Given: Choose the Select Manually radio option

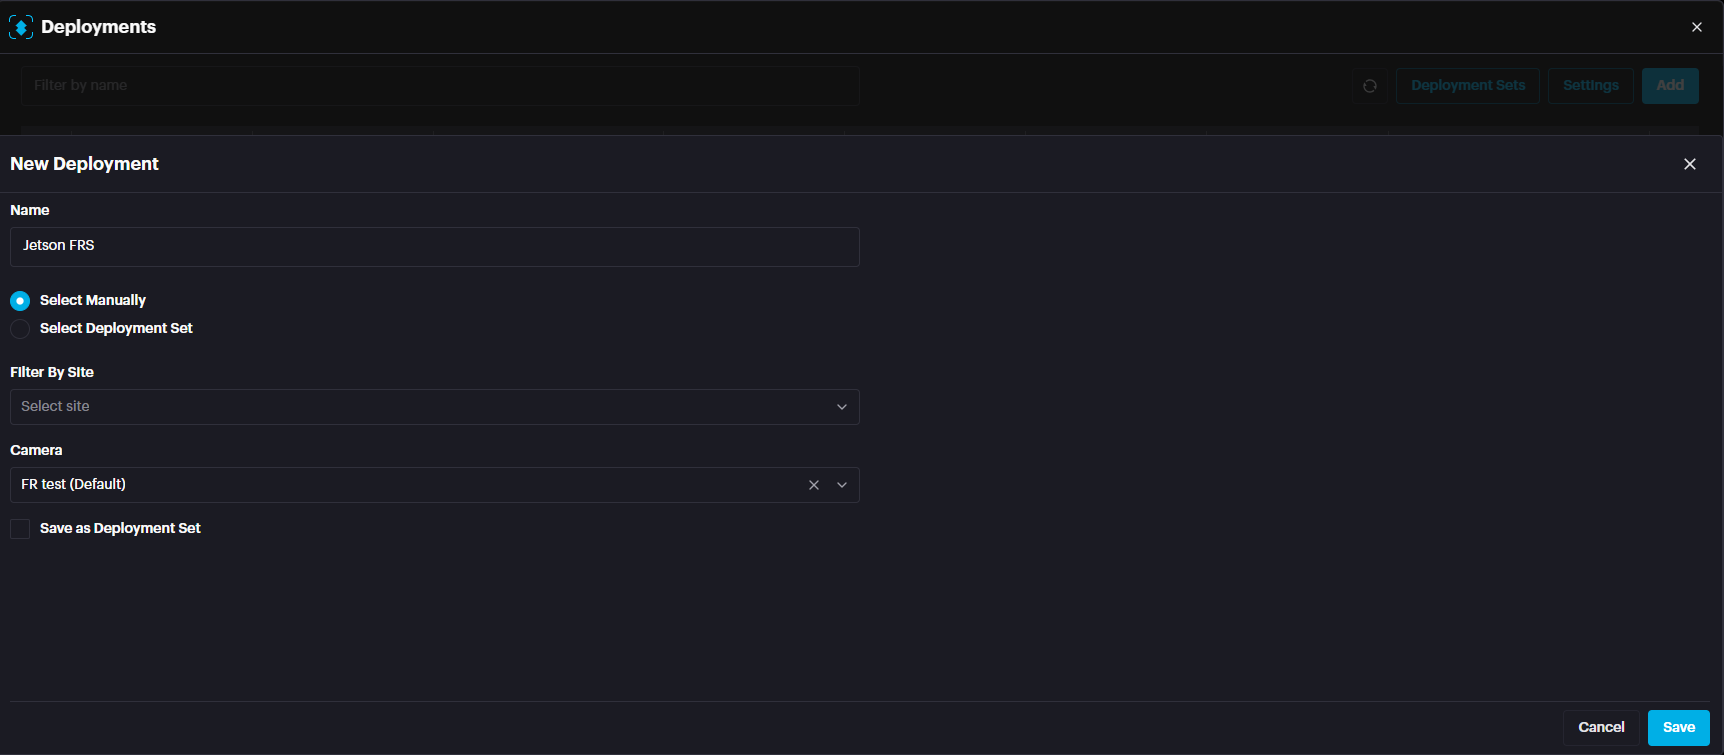Looking at the screenshot, I should [20, 300].
